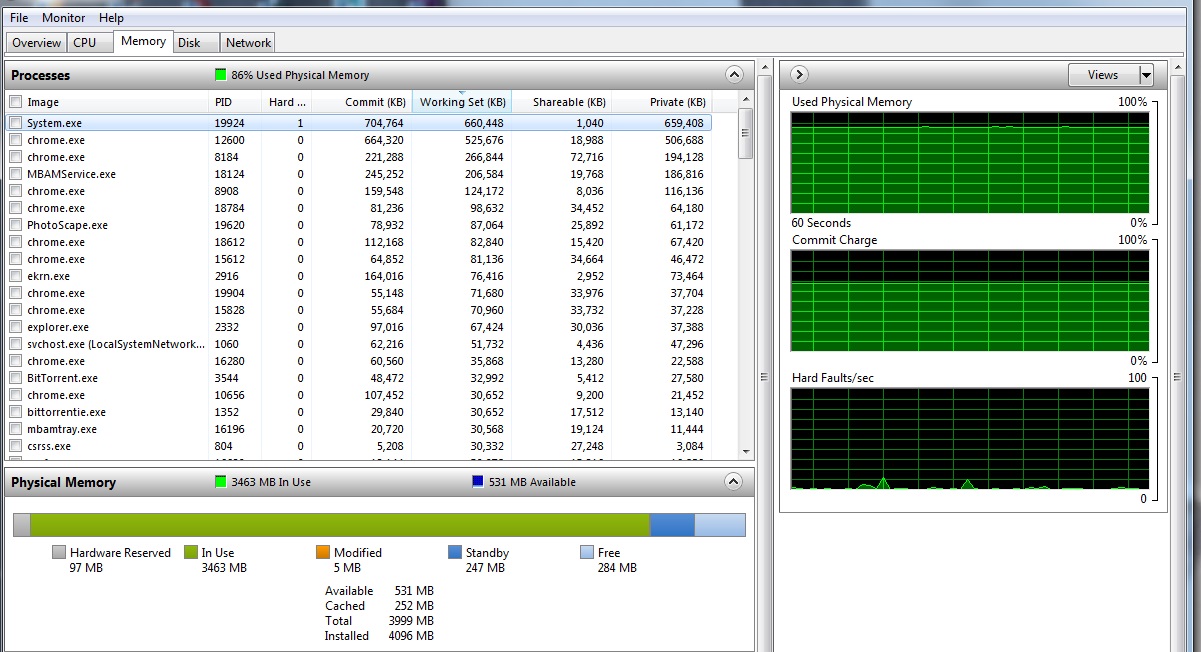Screen dimensions: 1201x652
Task: Sort by the Hard Faults column header
Action: coord(286,102)
